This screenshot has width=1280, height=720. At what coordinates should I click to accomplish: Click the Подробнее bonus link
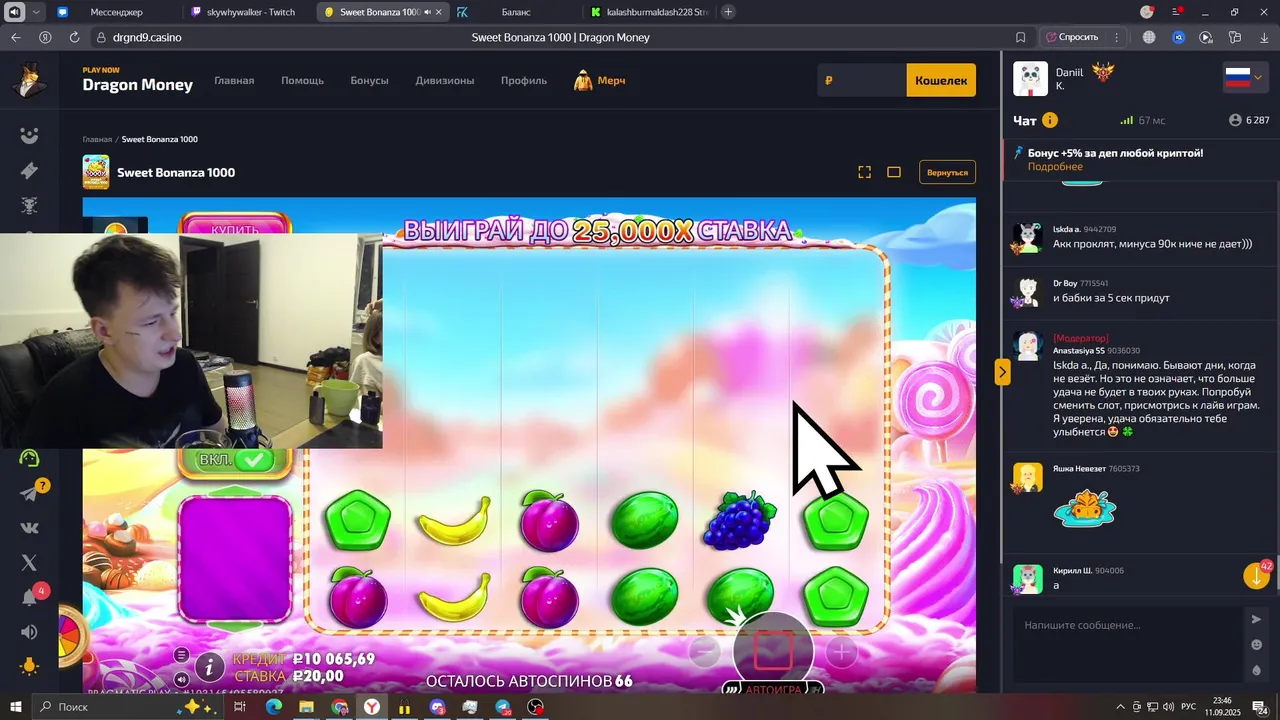(1055, 167)
